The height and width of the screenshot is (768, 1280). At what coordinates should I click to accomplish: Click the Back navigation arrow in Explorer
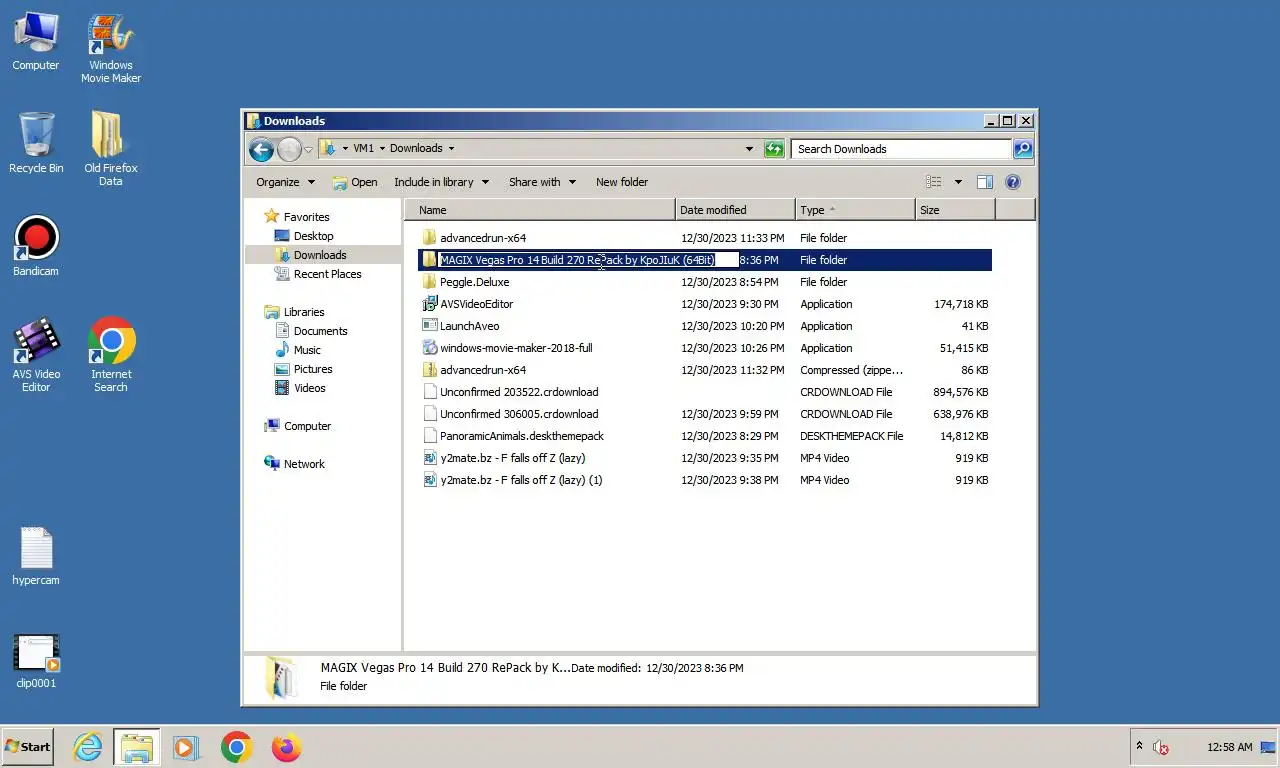click(x=261, y=149)
